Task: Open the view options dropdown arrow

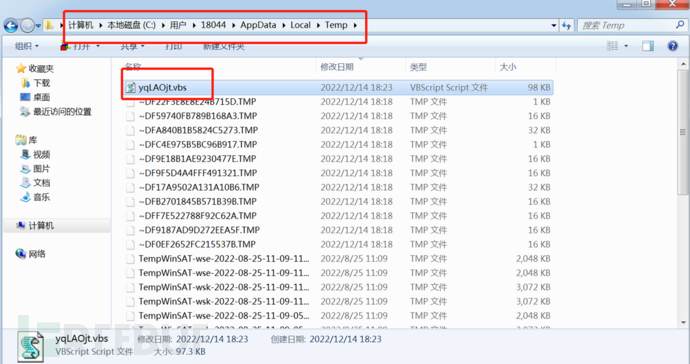Action: [626, 46]
